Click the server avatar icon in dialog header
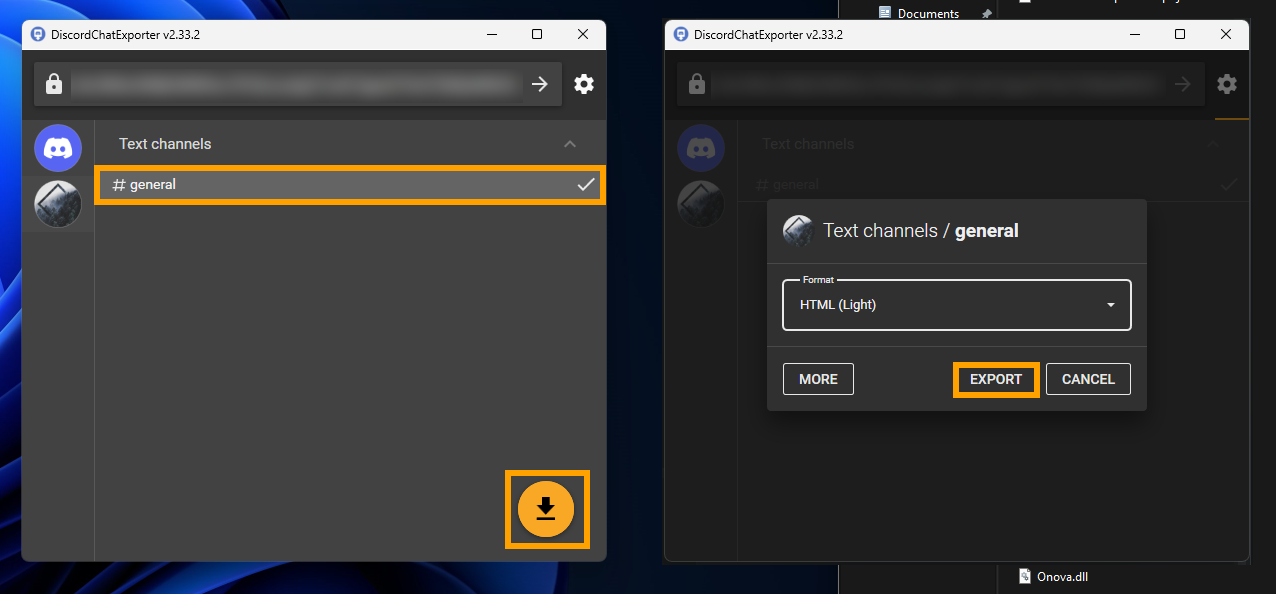The height and width of the screenshot is (594, 1276). (798, 231)
